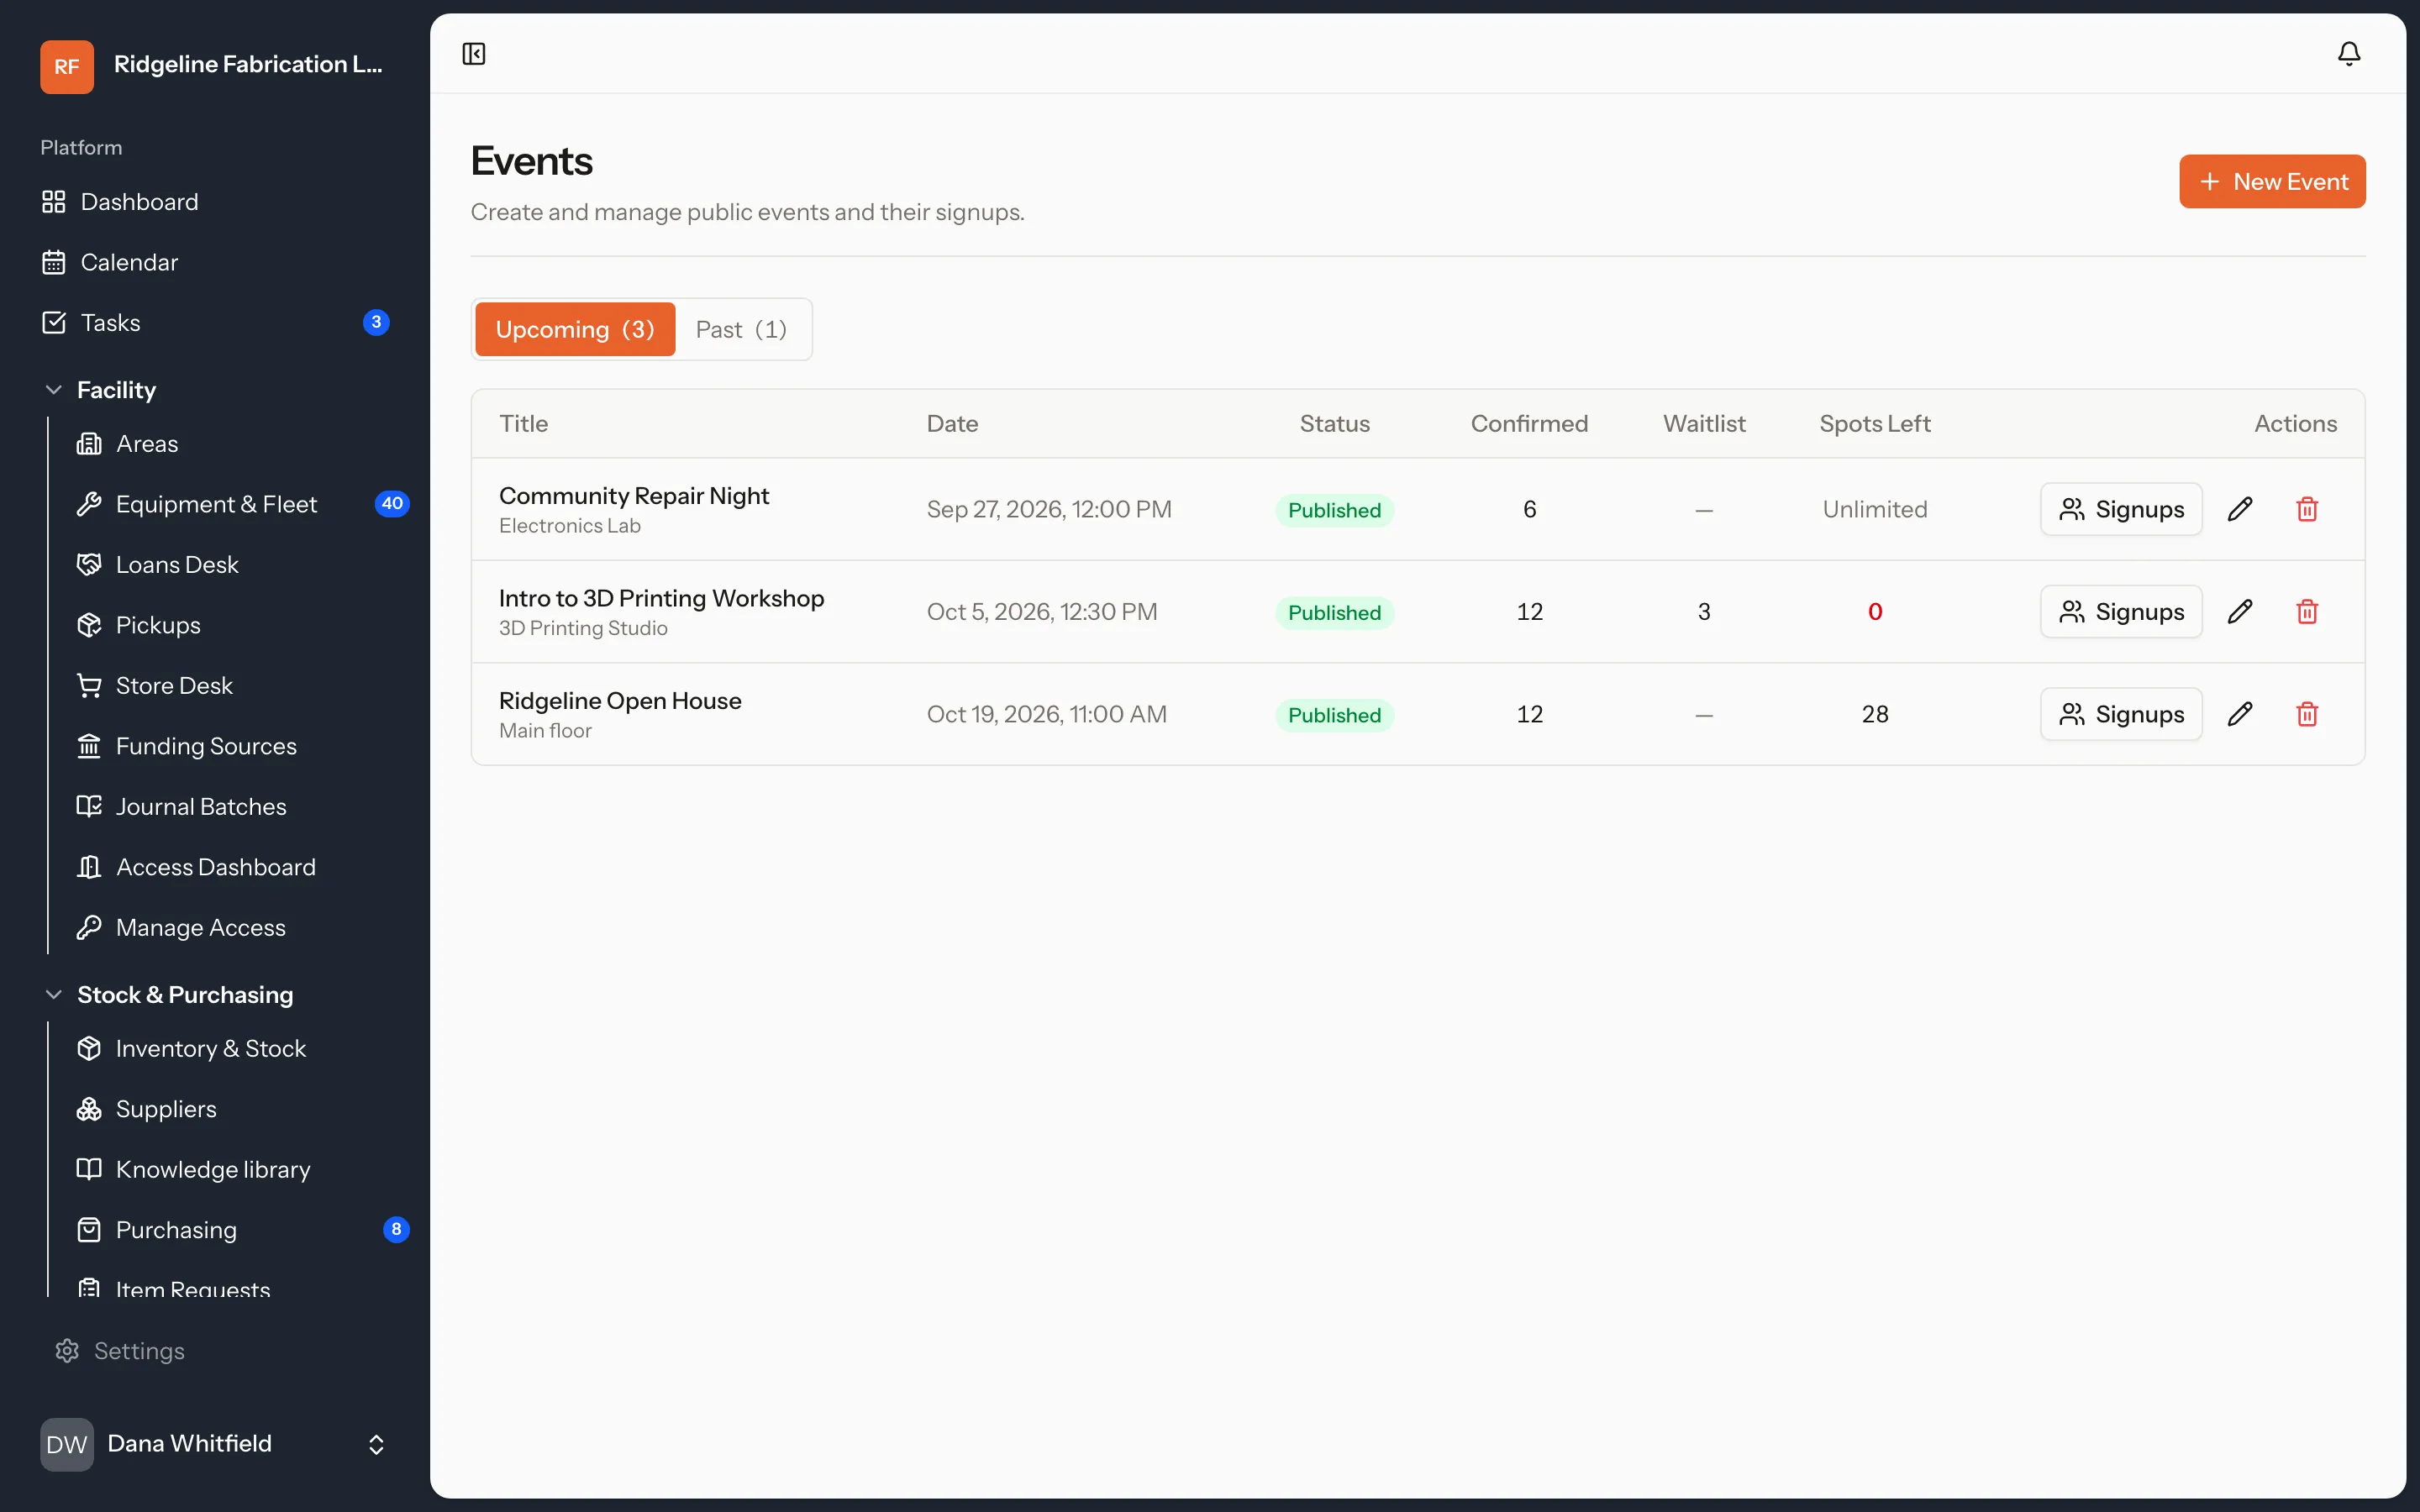View Signups for 3D Printing Workshop

click(2121, 612)
